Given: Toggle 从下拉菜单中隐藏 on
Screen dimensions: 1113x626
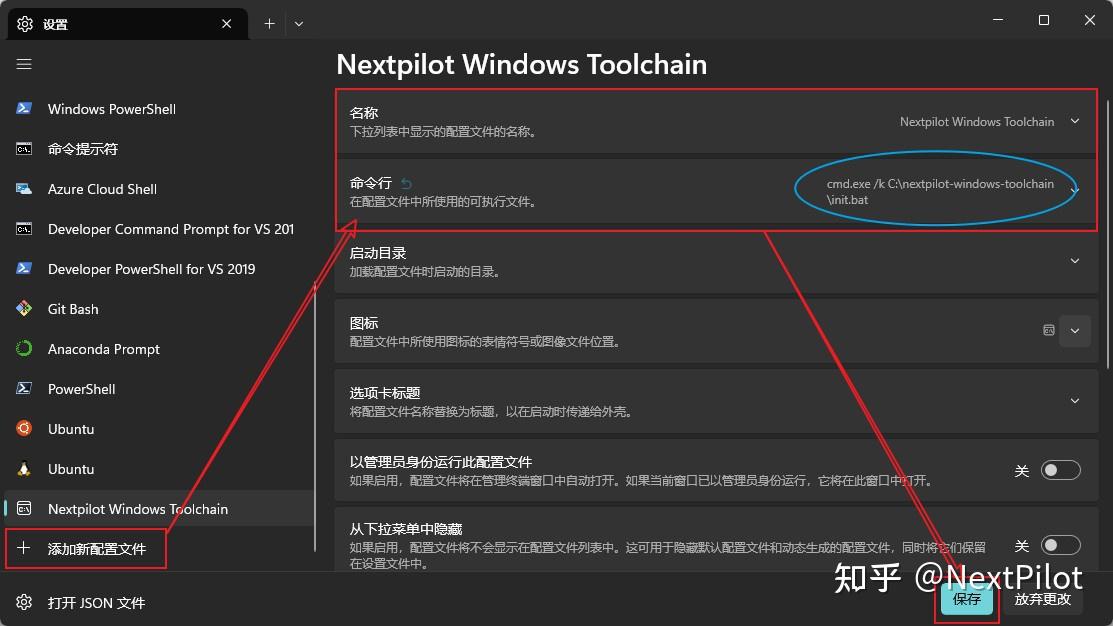Looking at the screenshot, I should [x=1060, y=545].
